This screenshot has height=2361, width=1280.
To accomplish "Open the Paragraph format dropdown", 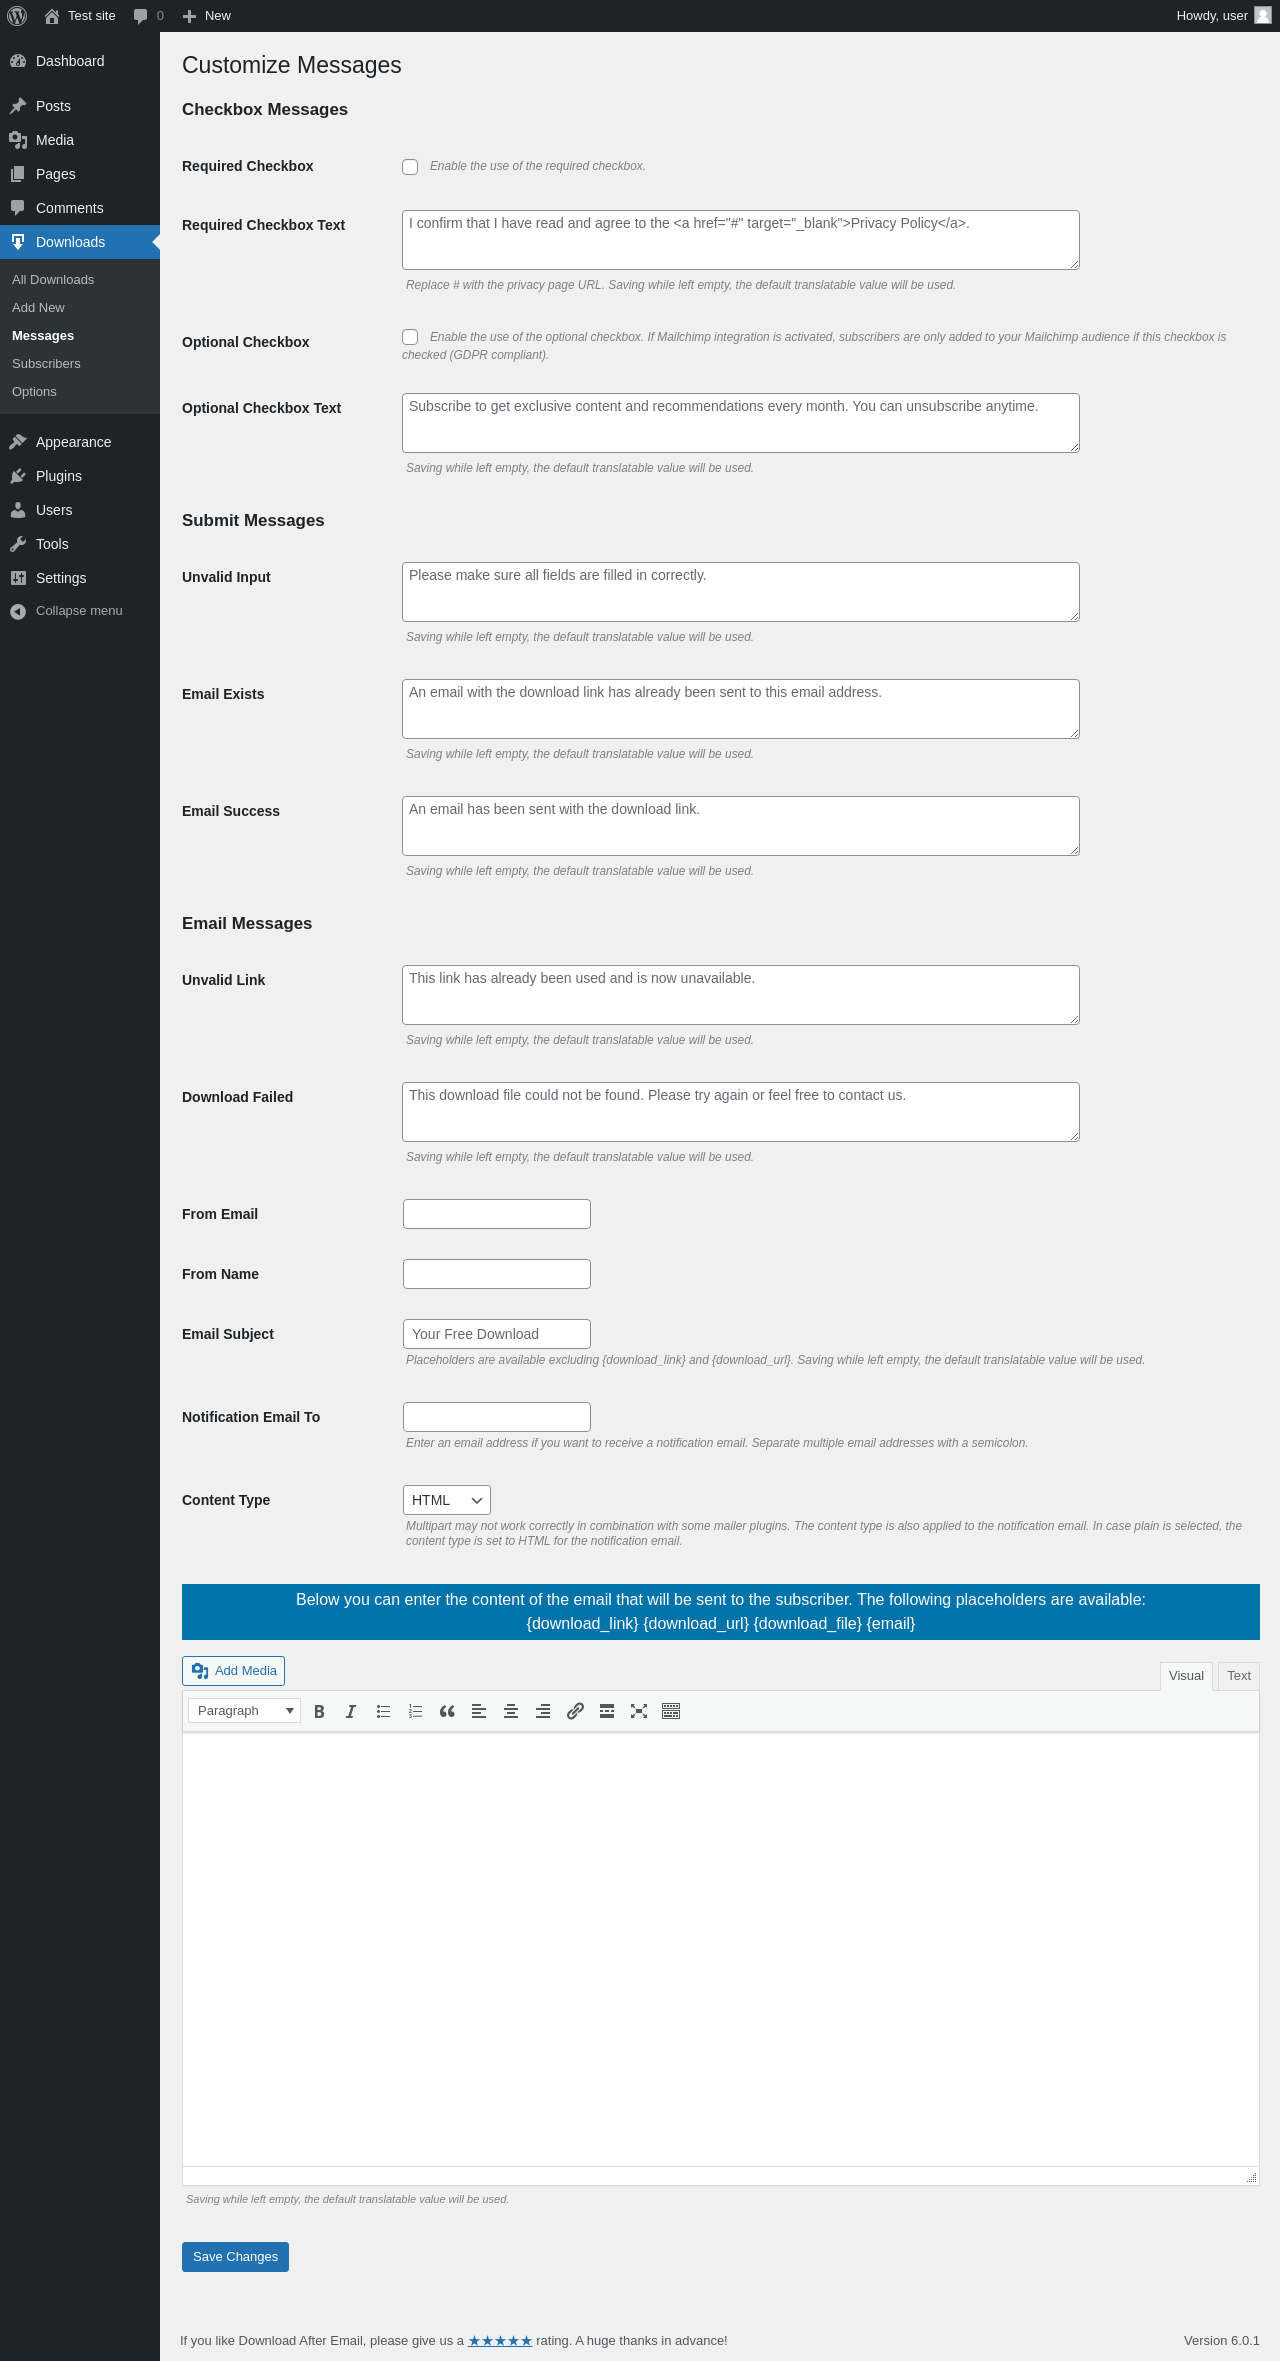I will [244, 1711].
